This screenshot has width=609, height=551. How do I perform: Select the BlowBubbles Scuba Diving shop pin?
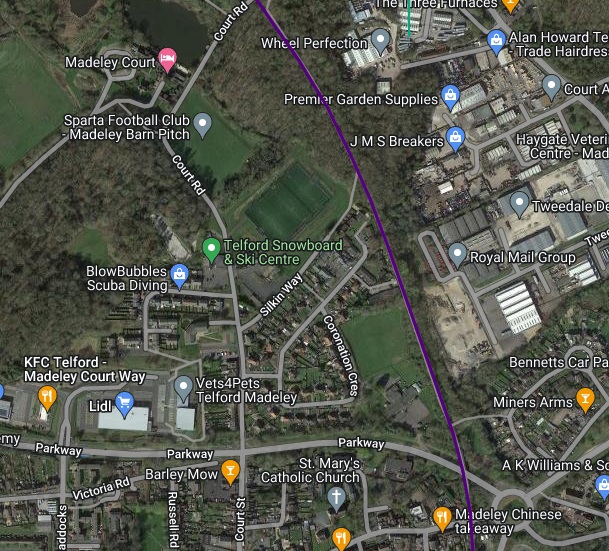click(x=179, y=276)
